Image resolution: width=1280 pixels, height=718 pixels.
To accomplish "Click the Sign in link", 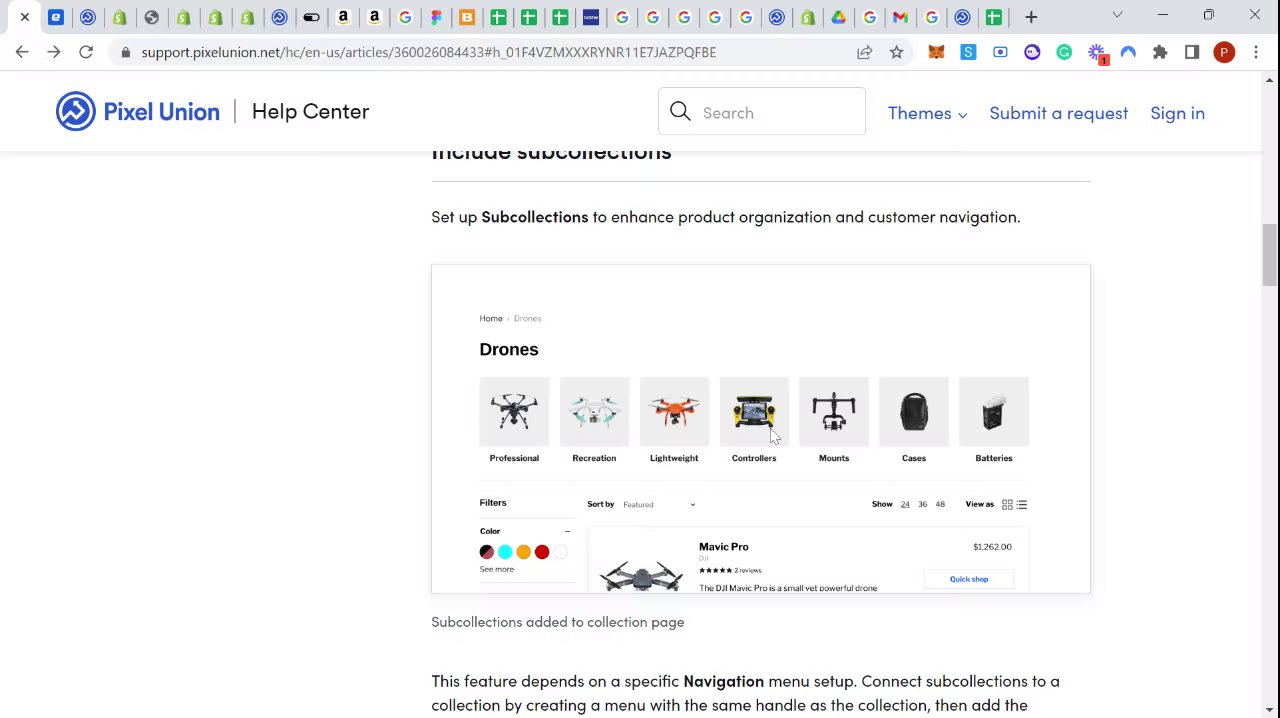I will (x=1177, y=113).
